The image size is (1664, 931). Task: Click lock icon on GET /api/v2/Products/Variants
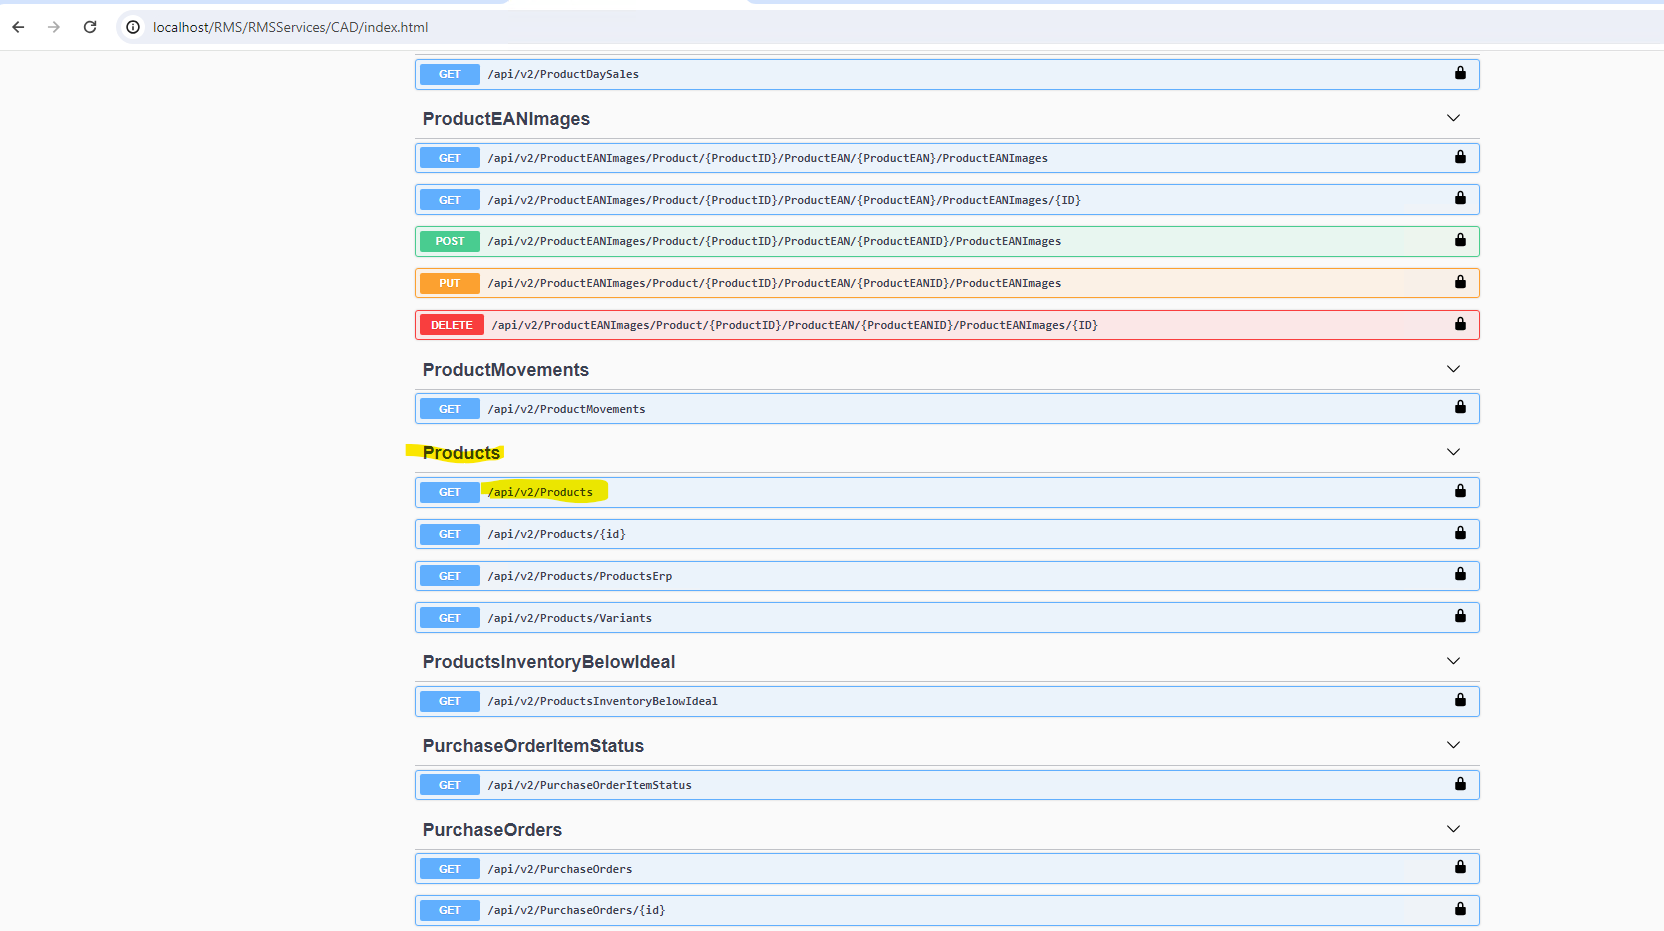(1460, 616)
